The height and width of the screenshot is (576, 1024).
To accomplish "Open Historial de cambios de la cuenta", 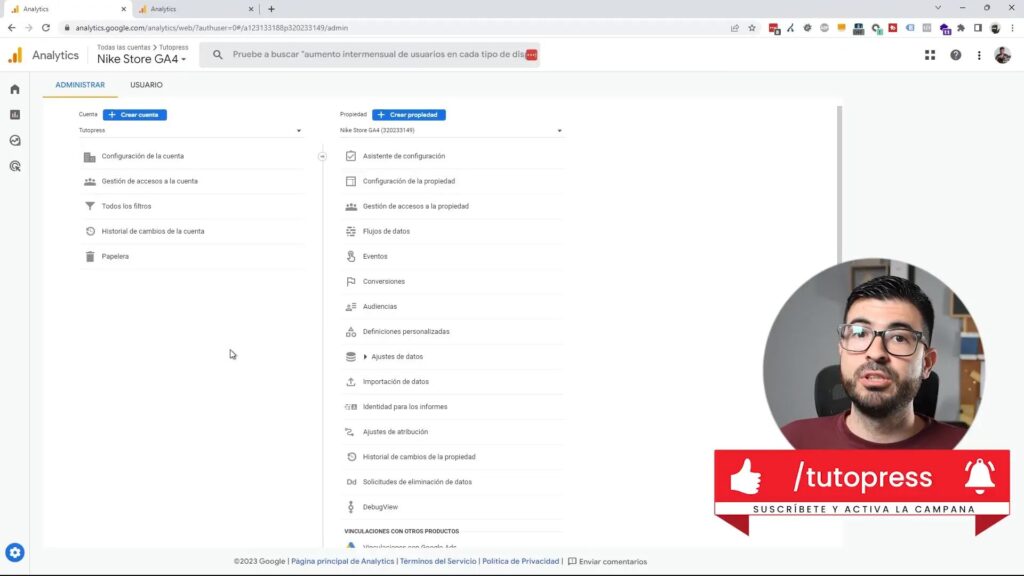I will point(153,231).
